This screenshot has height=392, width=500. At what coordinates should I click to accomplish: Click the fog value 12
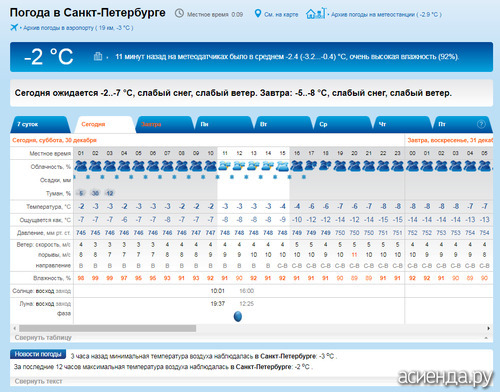point(110,193)
